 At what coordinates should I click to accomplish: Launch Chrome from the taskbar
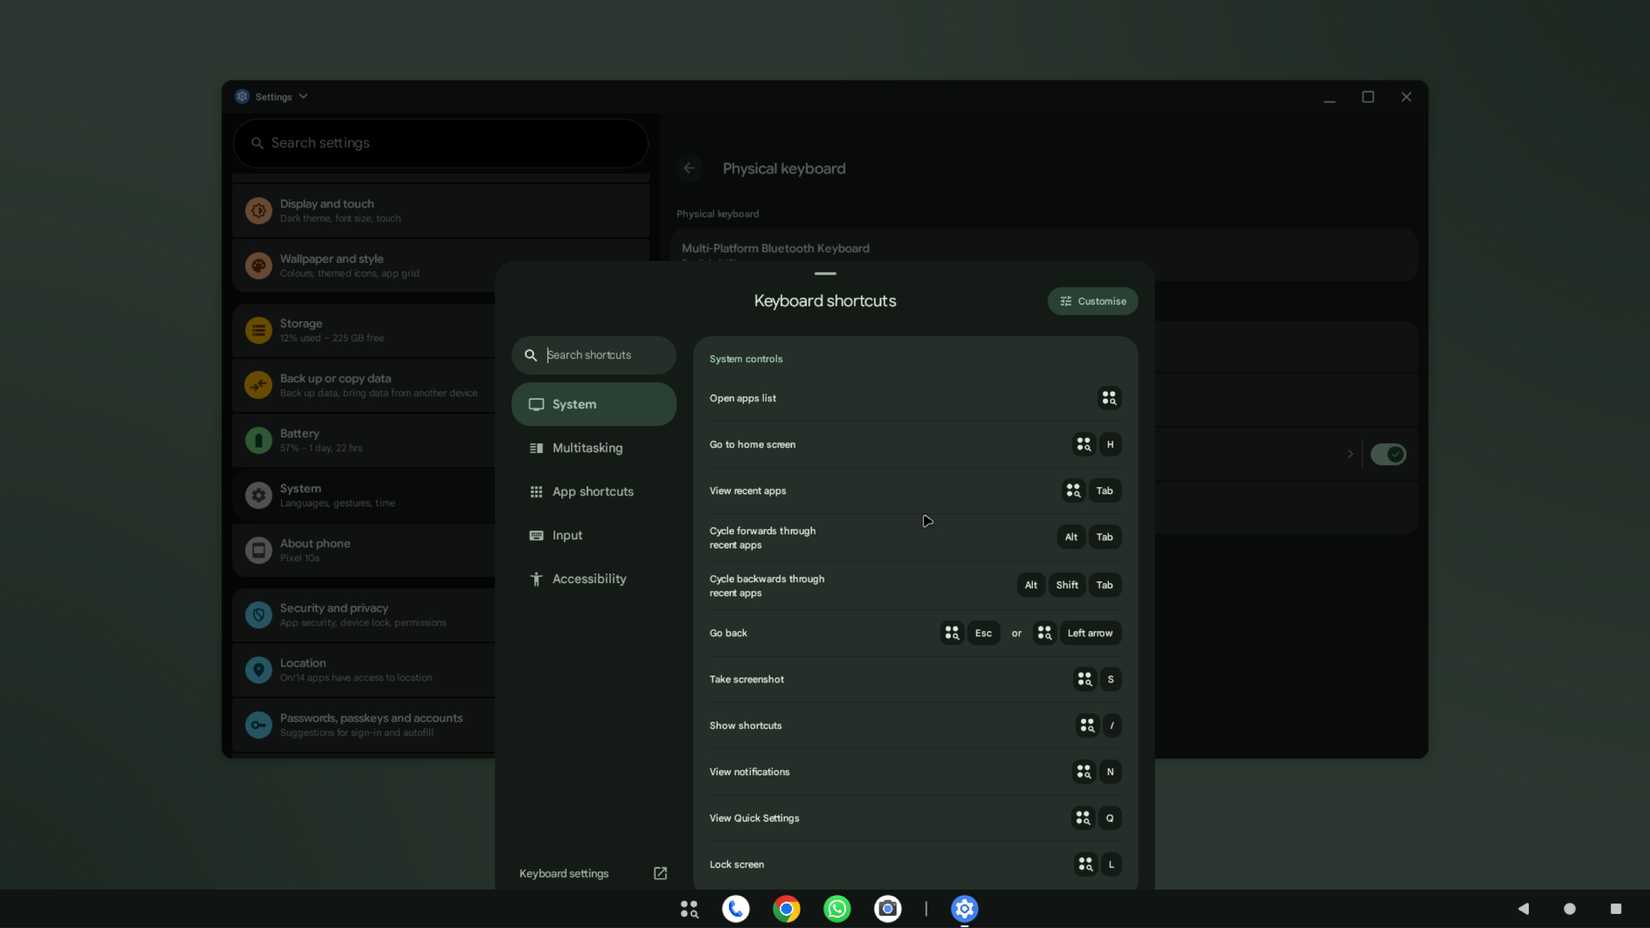point(786,908)
